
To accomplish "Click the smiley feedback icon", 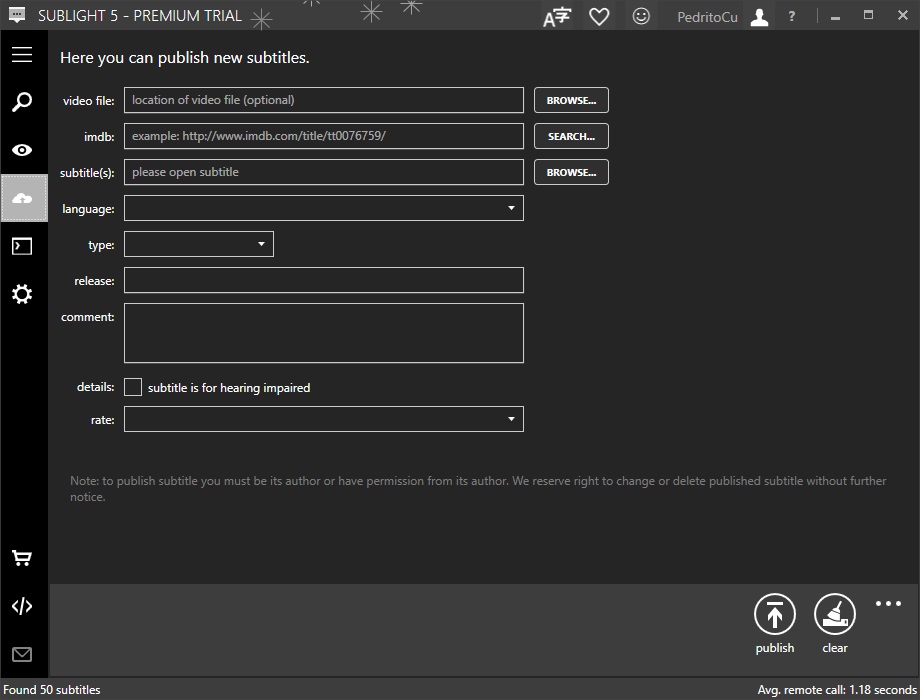I will coord(641,16).
